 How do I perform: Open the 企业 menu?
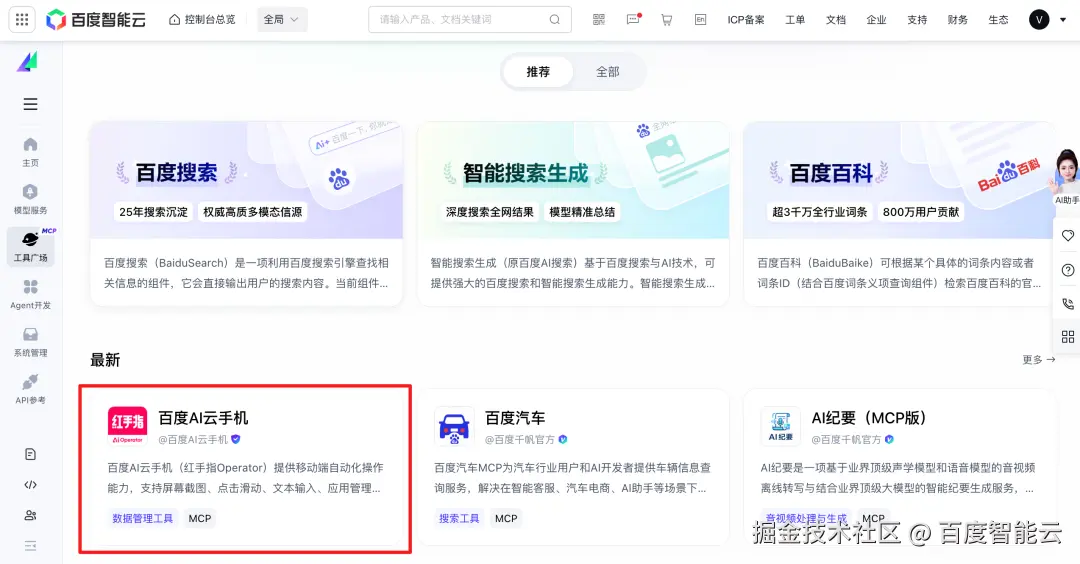click(876, 19)
